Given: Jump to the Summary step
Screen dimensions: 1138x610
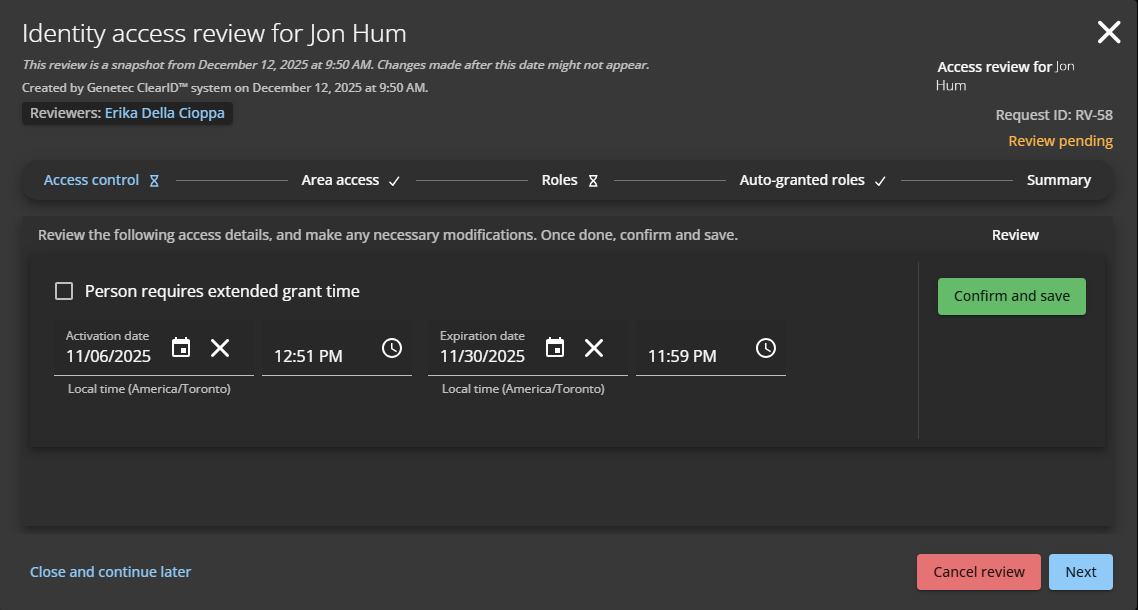Looking at the screenshot, I should [x=1058, y=181].
